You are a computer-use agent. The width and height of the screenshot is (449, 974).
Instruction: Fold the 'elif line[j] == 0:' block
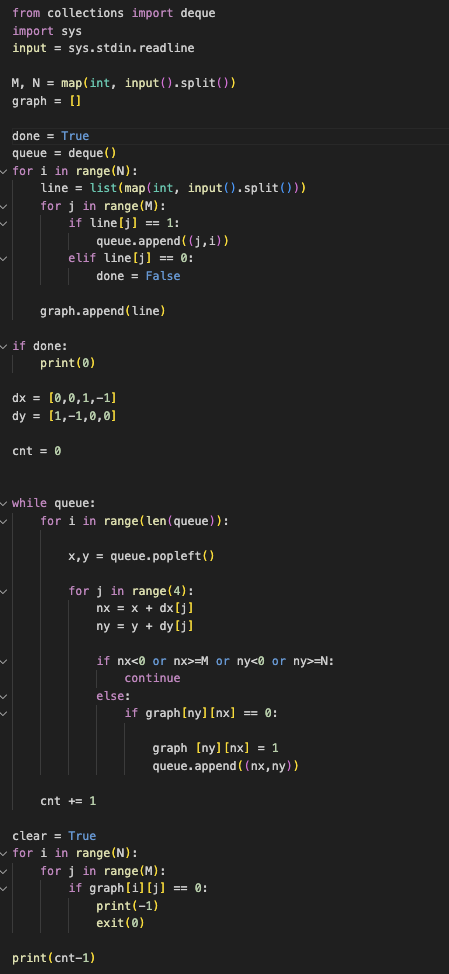(4, 258)
